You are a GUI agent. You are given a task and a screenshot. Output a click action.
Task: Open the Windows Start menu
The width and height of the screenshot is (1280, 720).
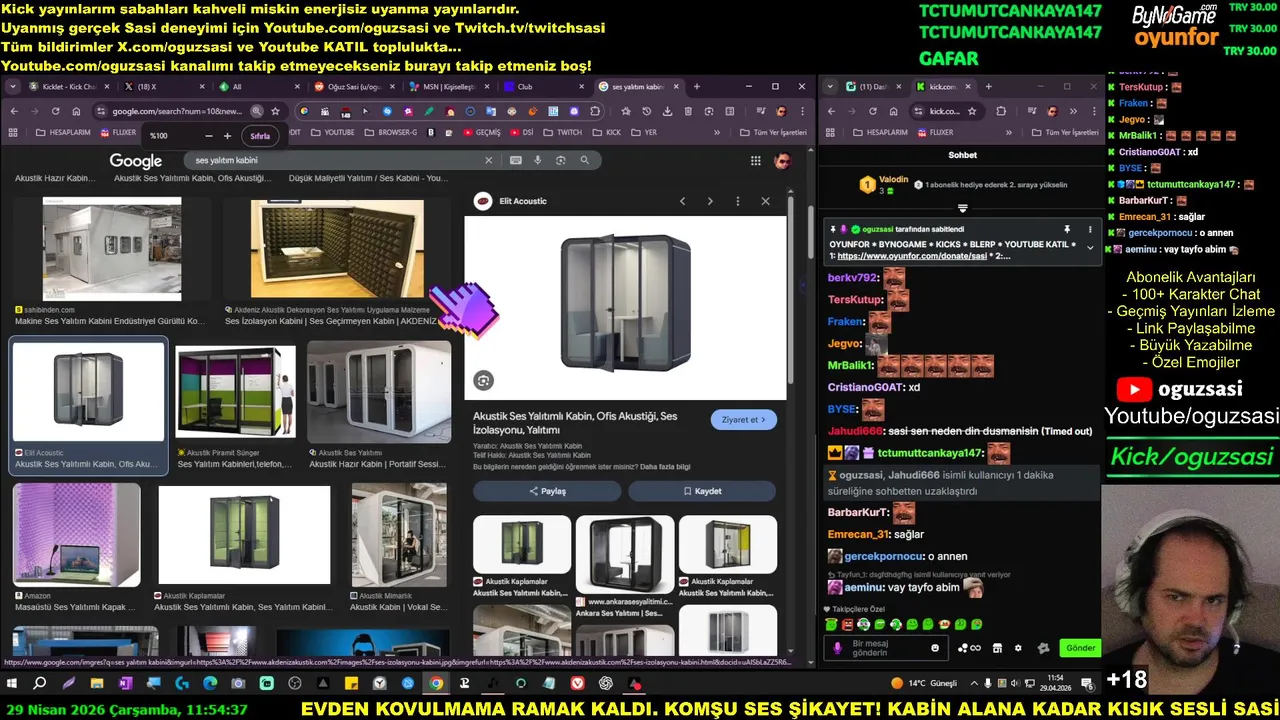13,684
